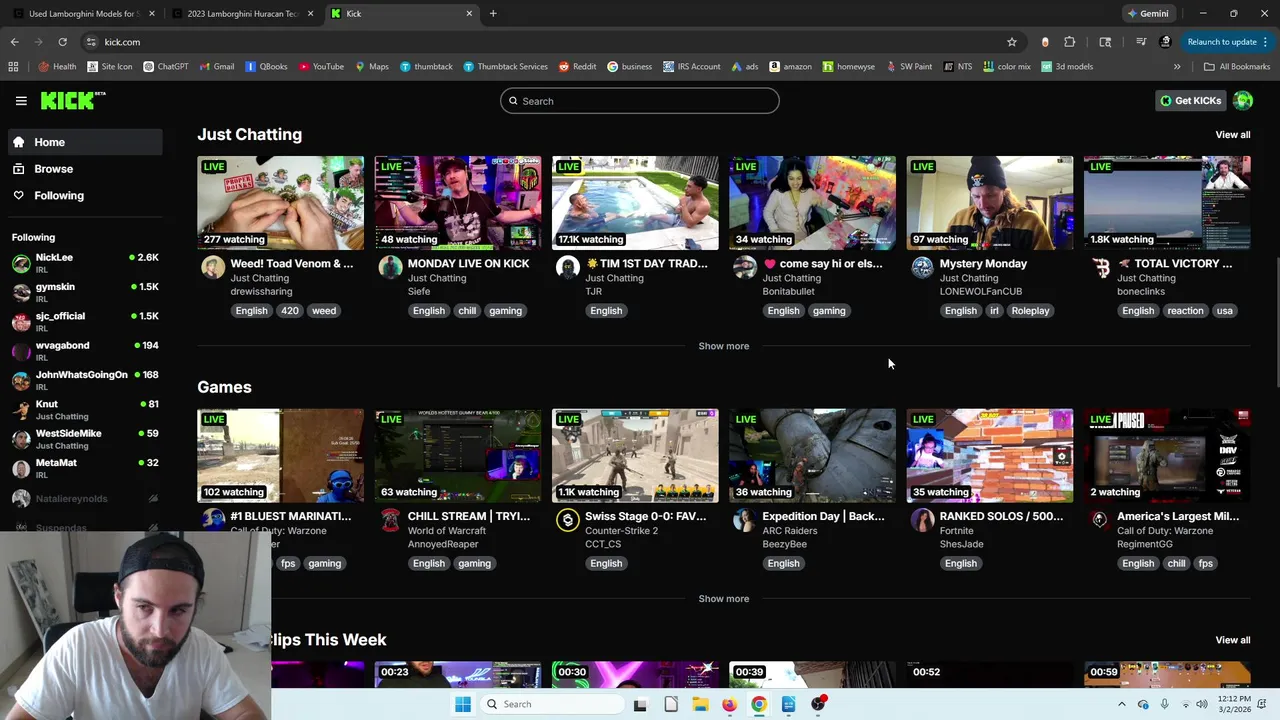The height and width of the screenshot is (720, 1280).
Task: Click CCT_CS channel avatar
Action: [x=568, y=520]
